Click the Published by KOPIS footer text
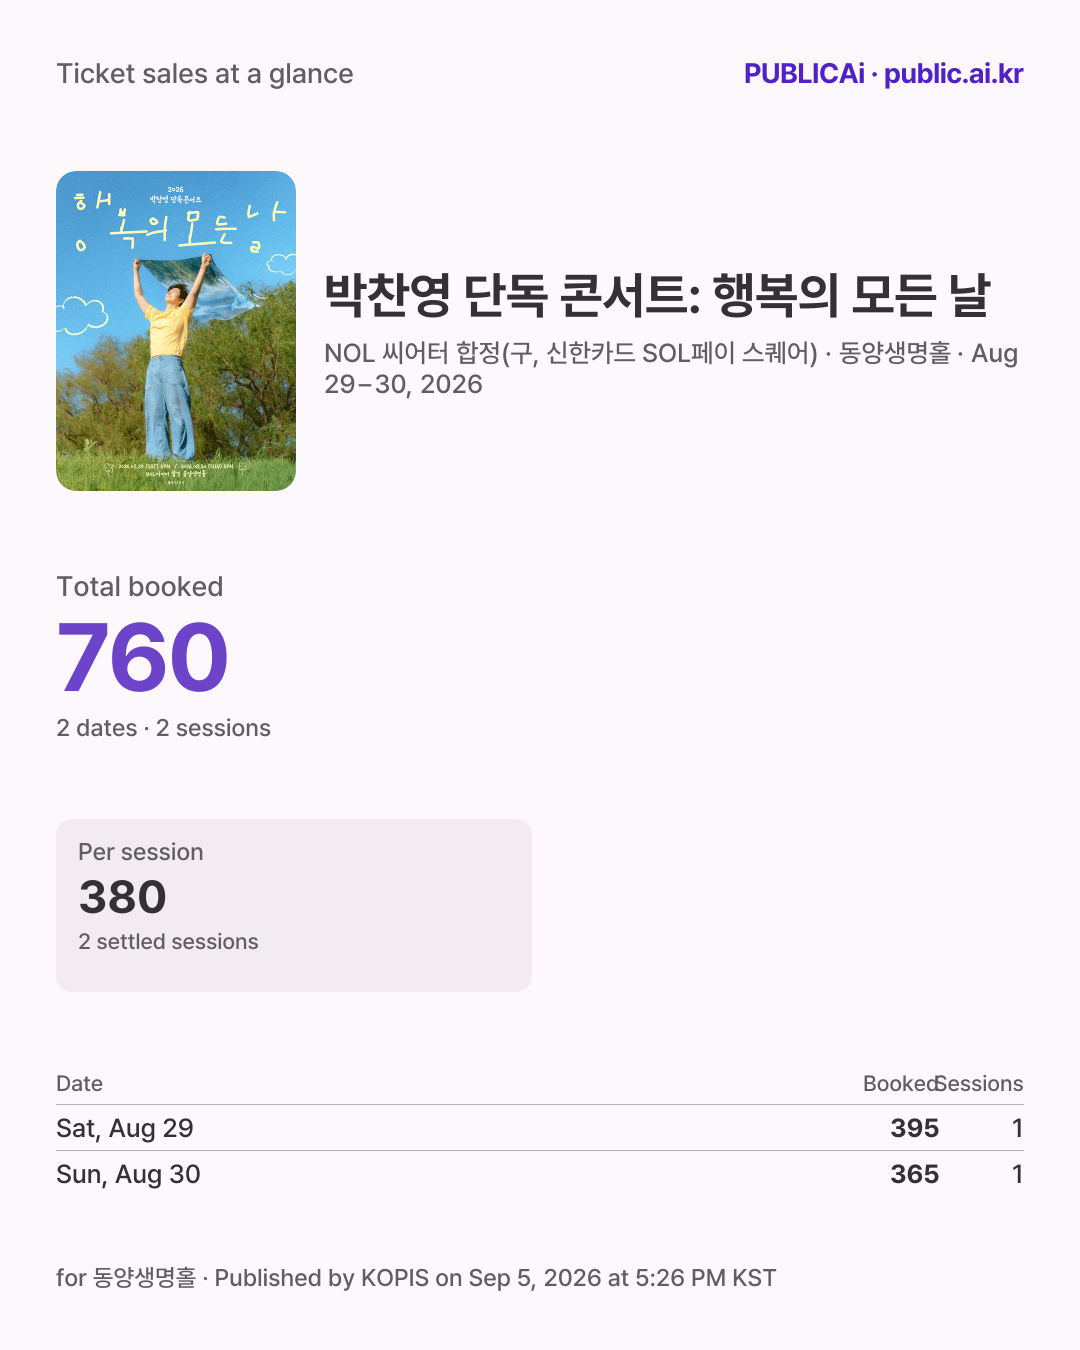 416,1278
